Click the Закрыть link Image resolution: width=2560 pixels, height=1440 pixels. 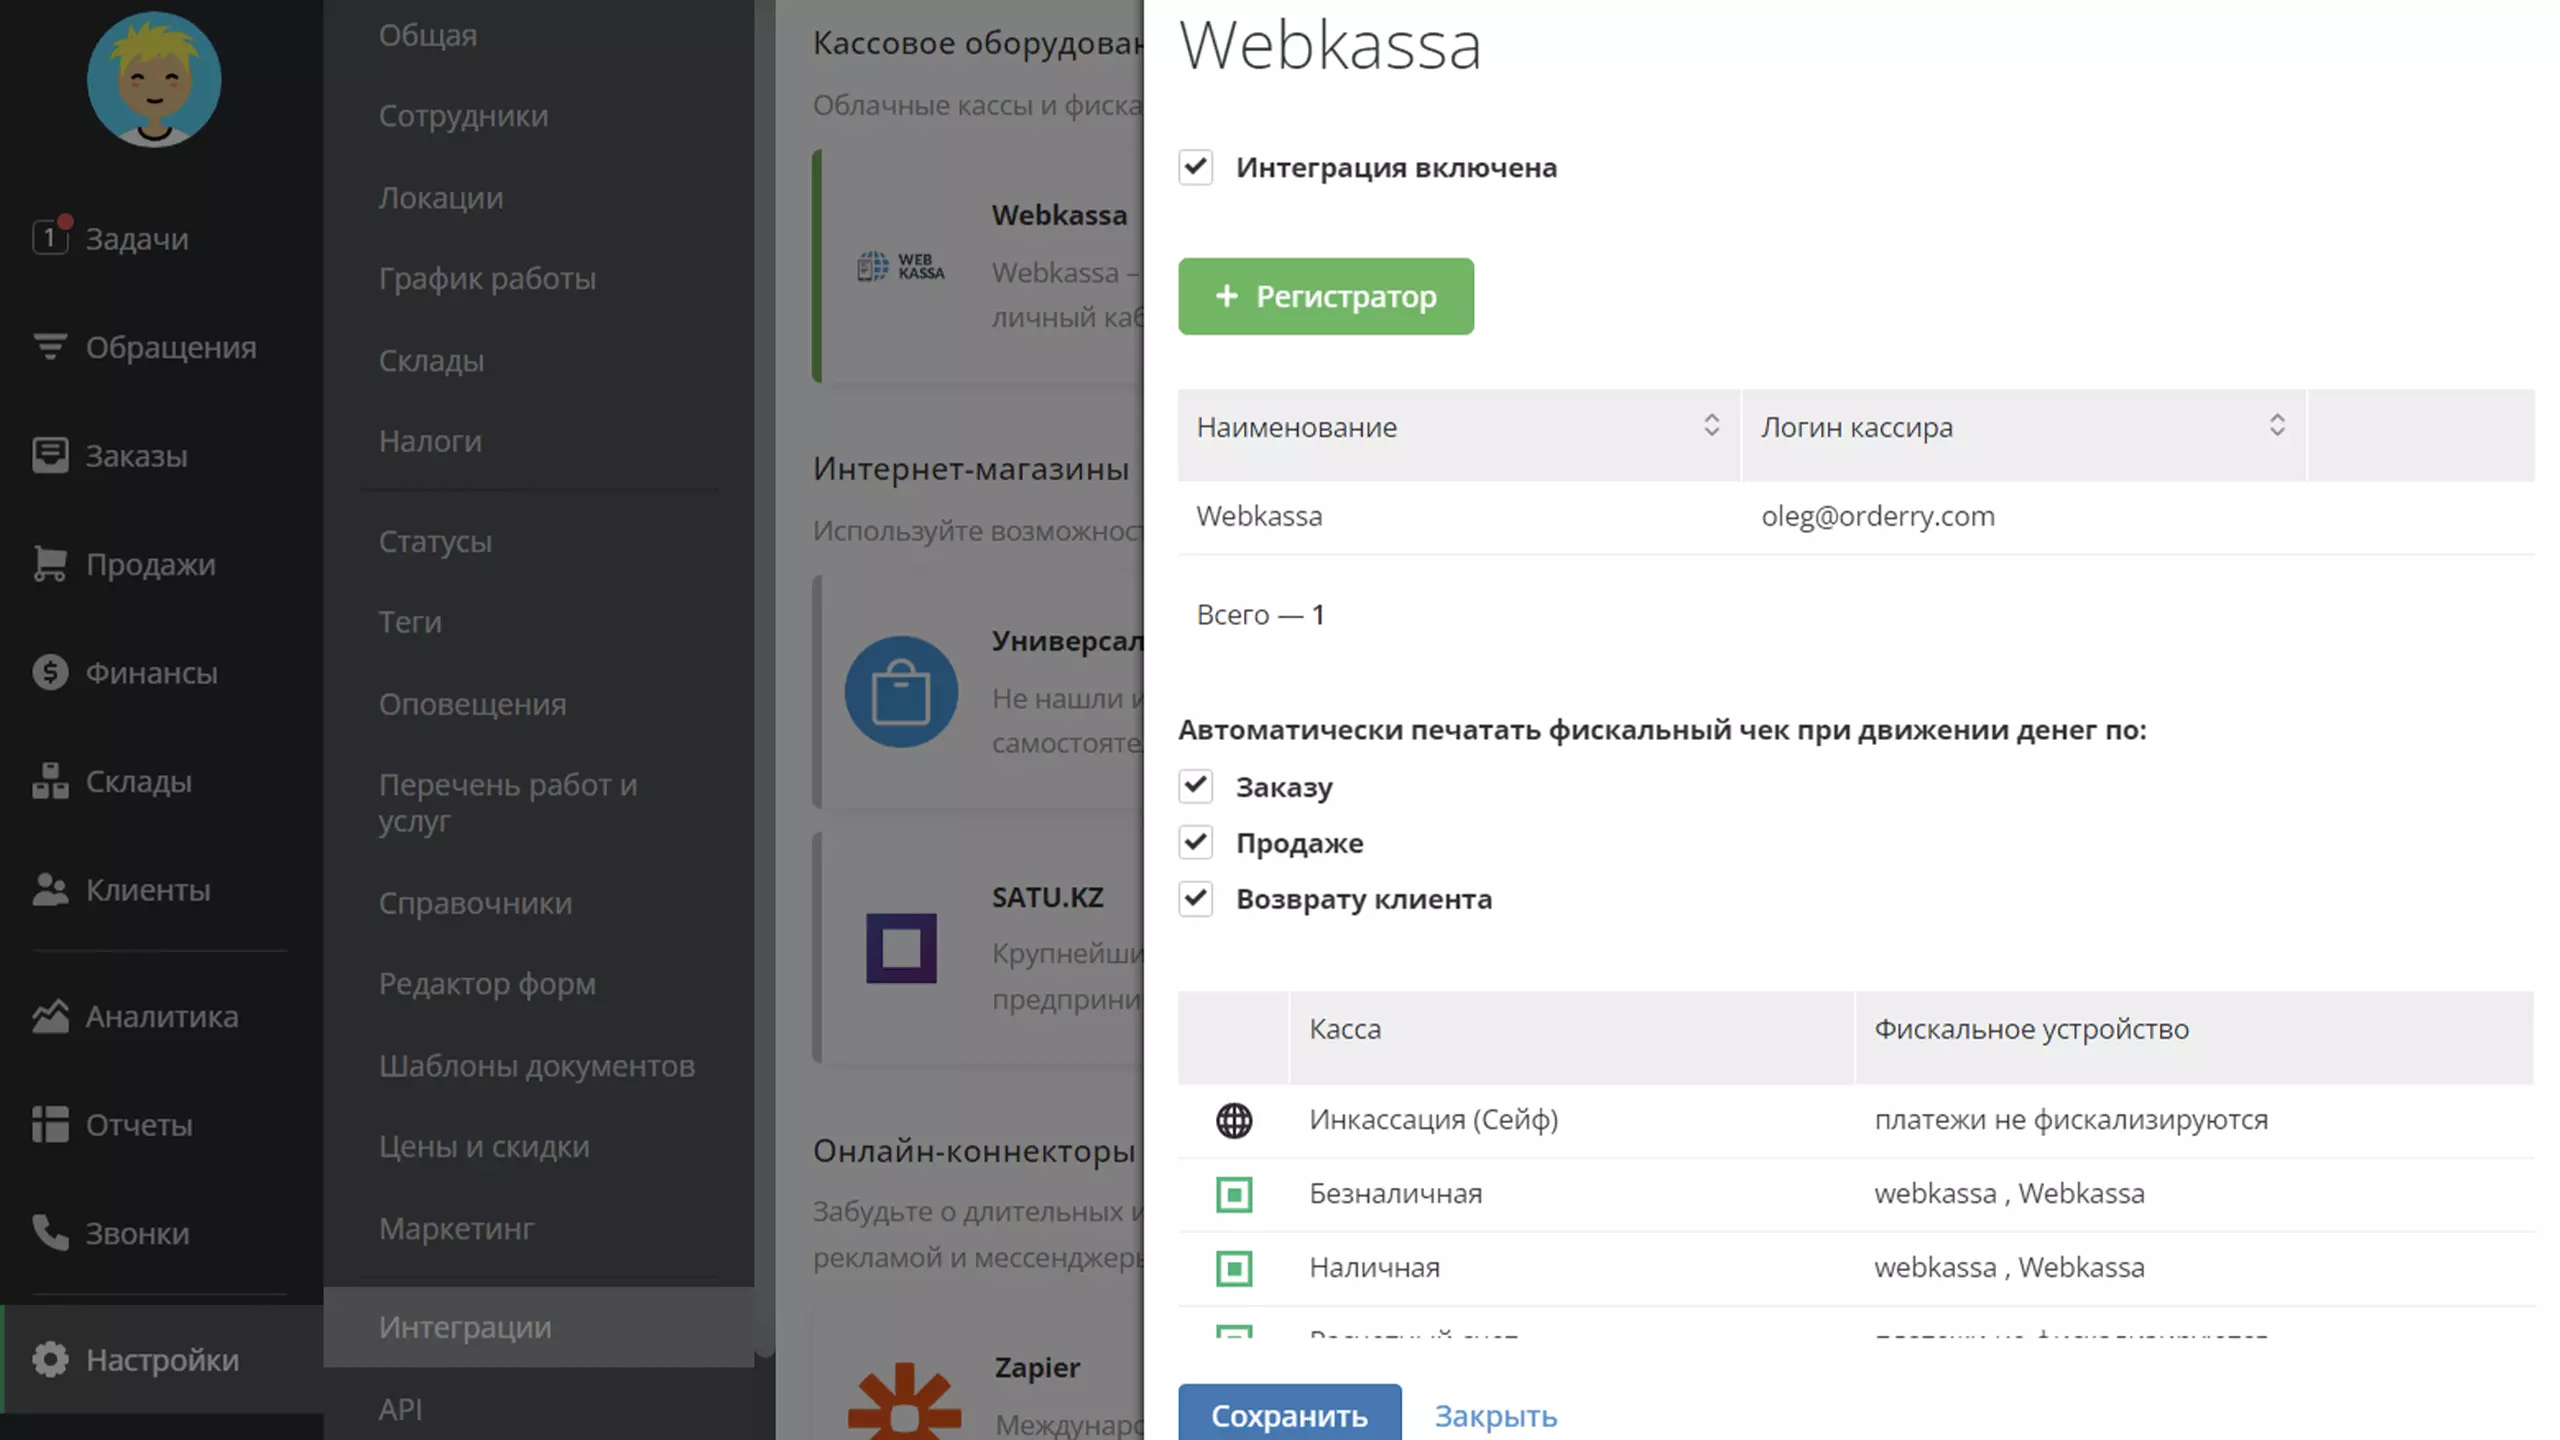coord(1496,1416)
